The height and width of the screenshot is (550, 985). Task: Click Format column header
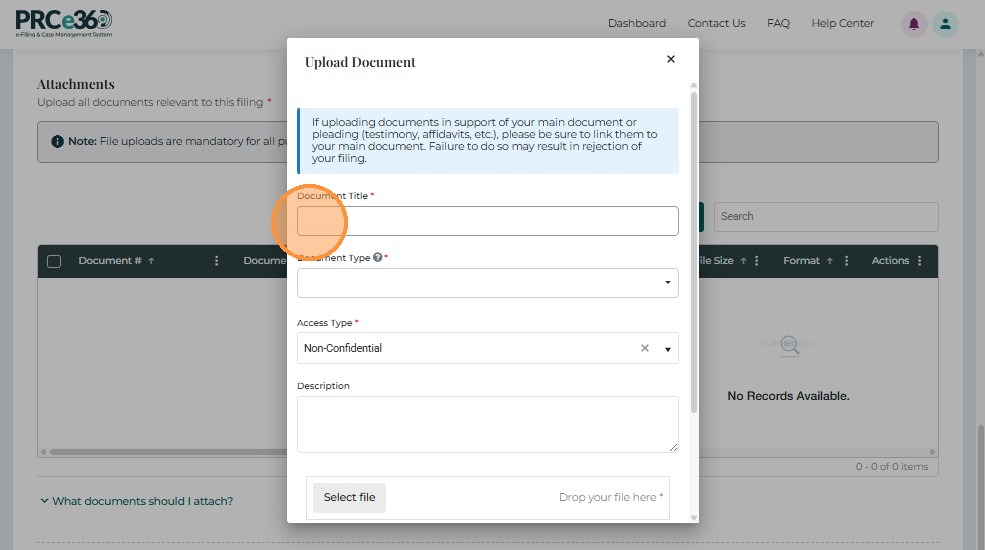801,261
